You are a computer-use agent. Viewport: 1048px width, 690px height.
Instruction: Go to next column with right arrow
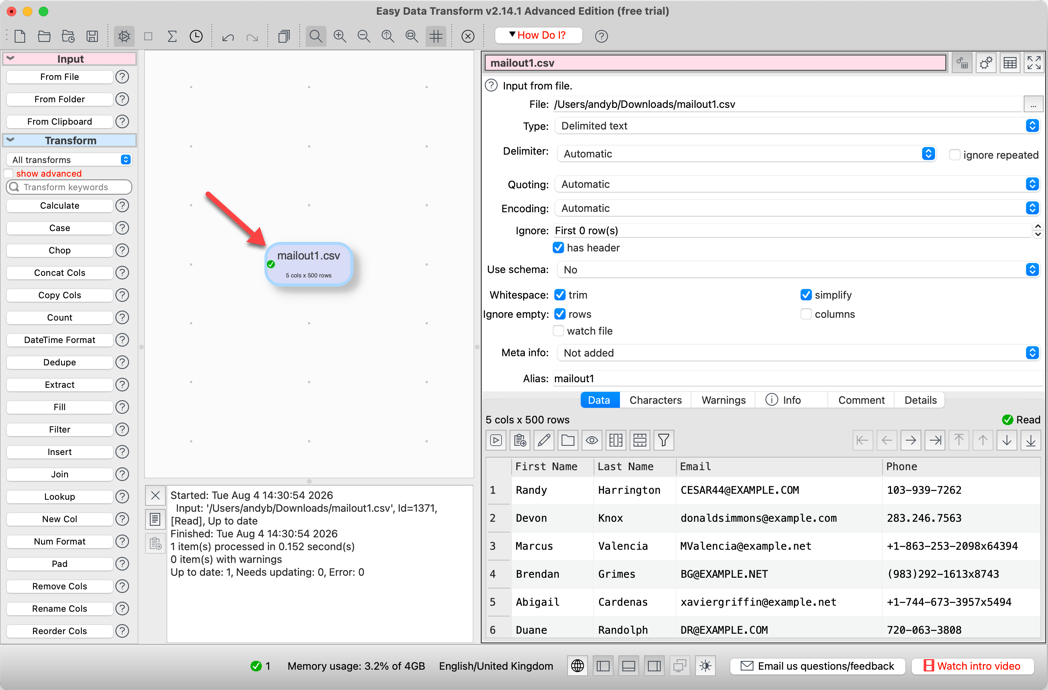coord(910,440)
